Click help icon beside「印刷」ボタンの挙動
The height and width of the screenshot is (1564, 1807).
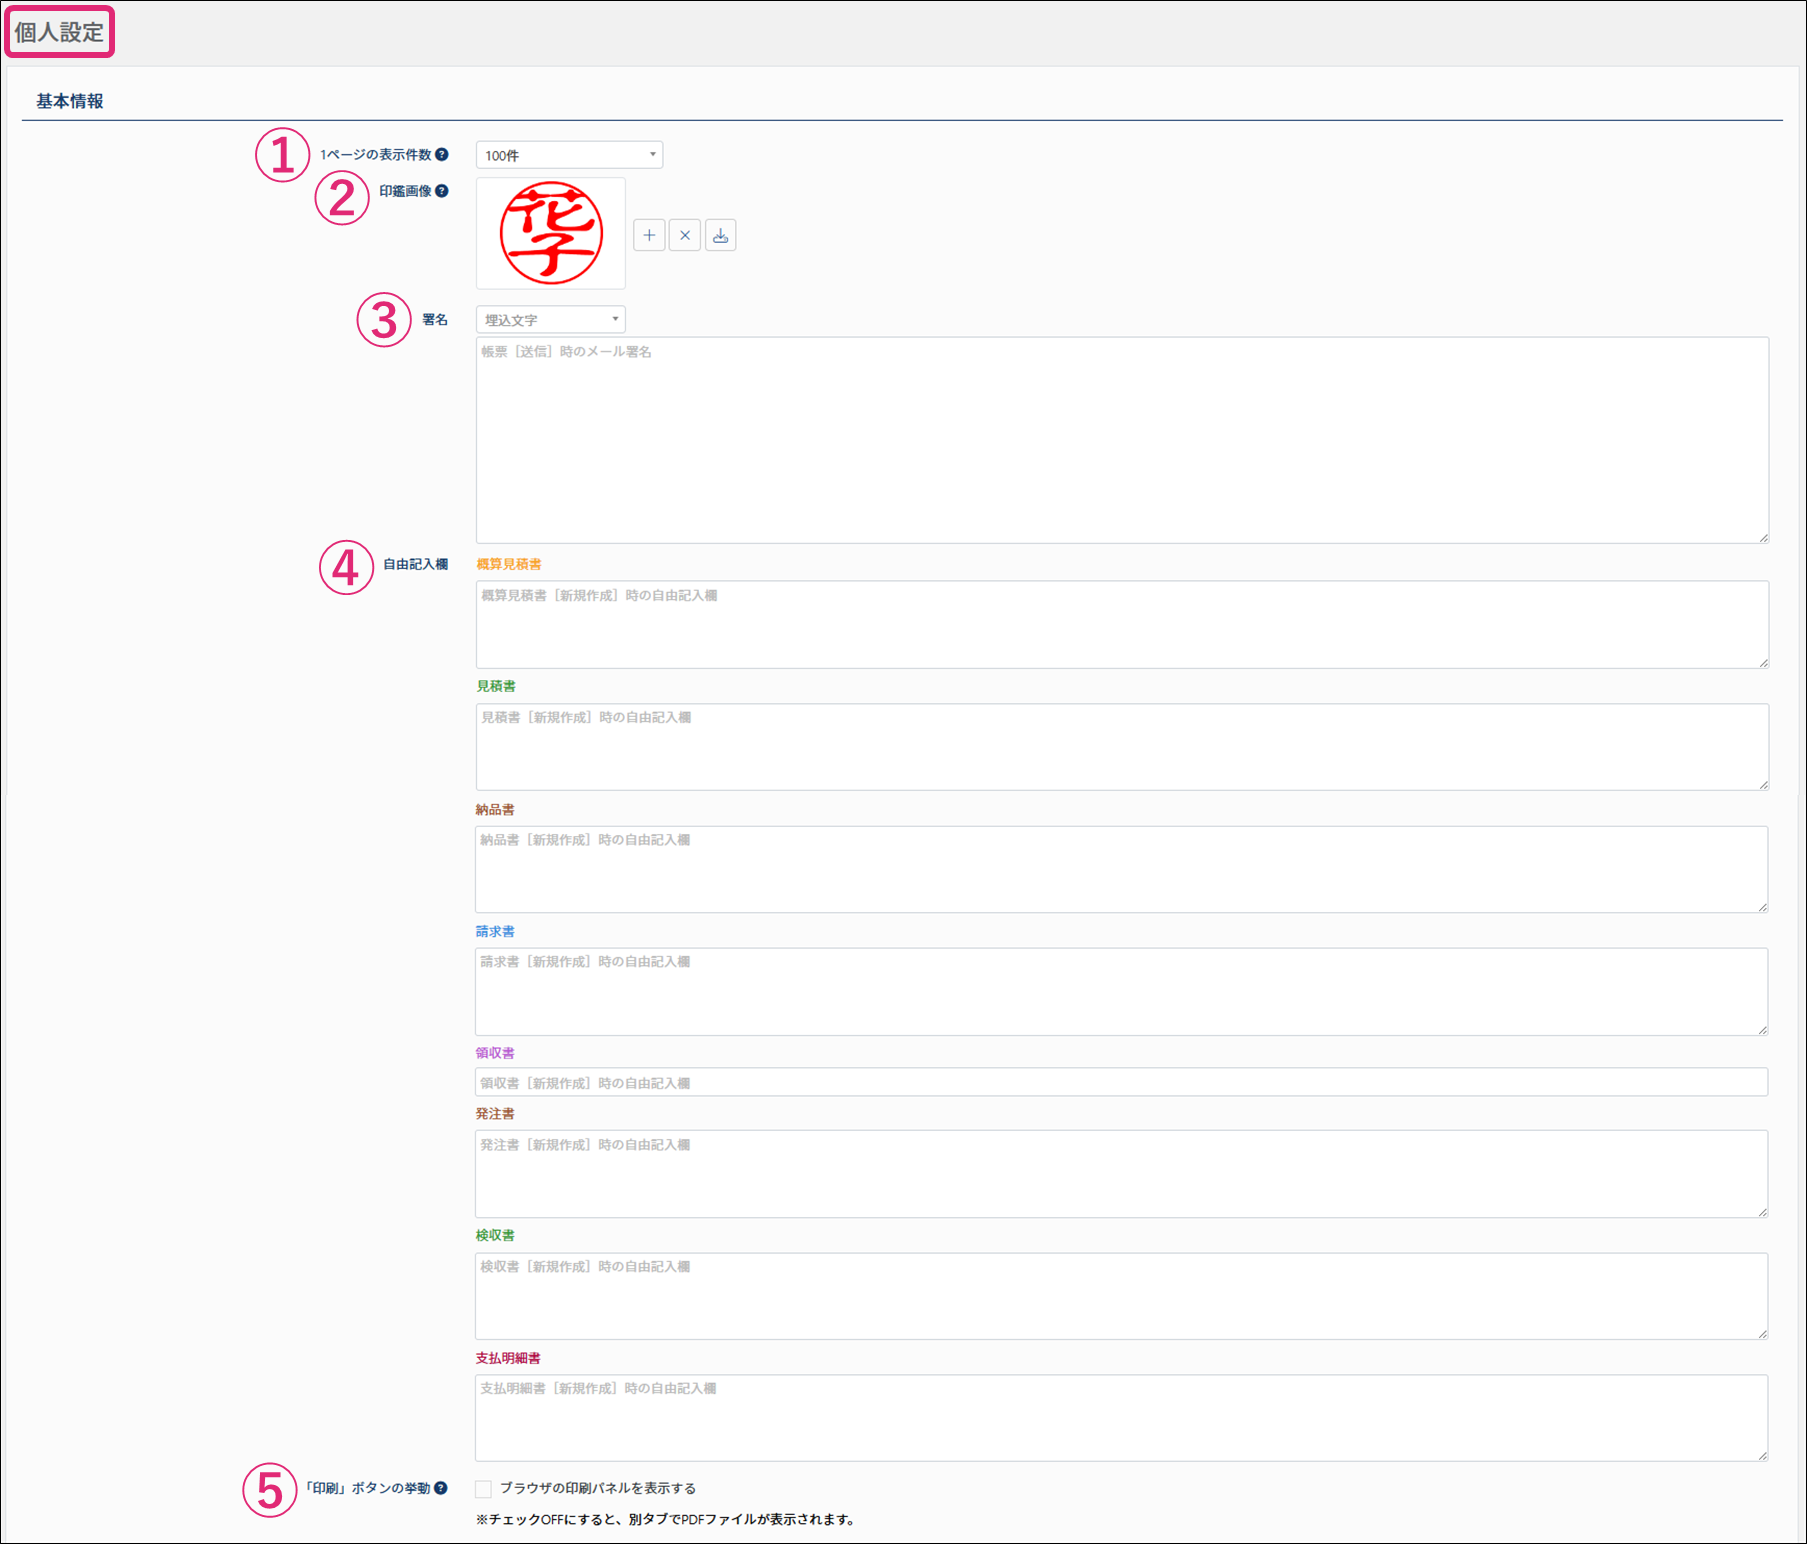[x=441, y=1488]
